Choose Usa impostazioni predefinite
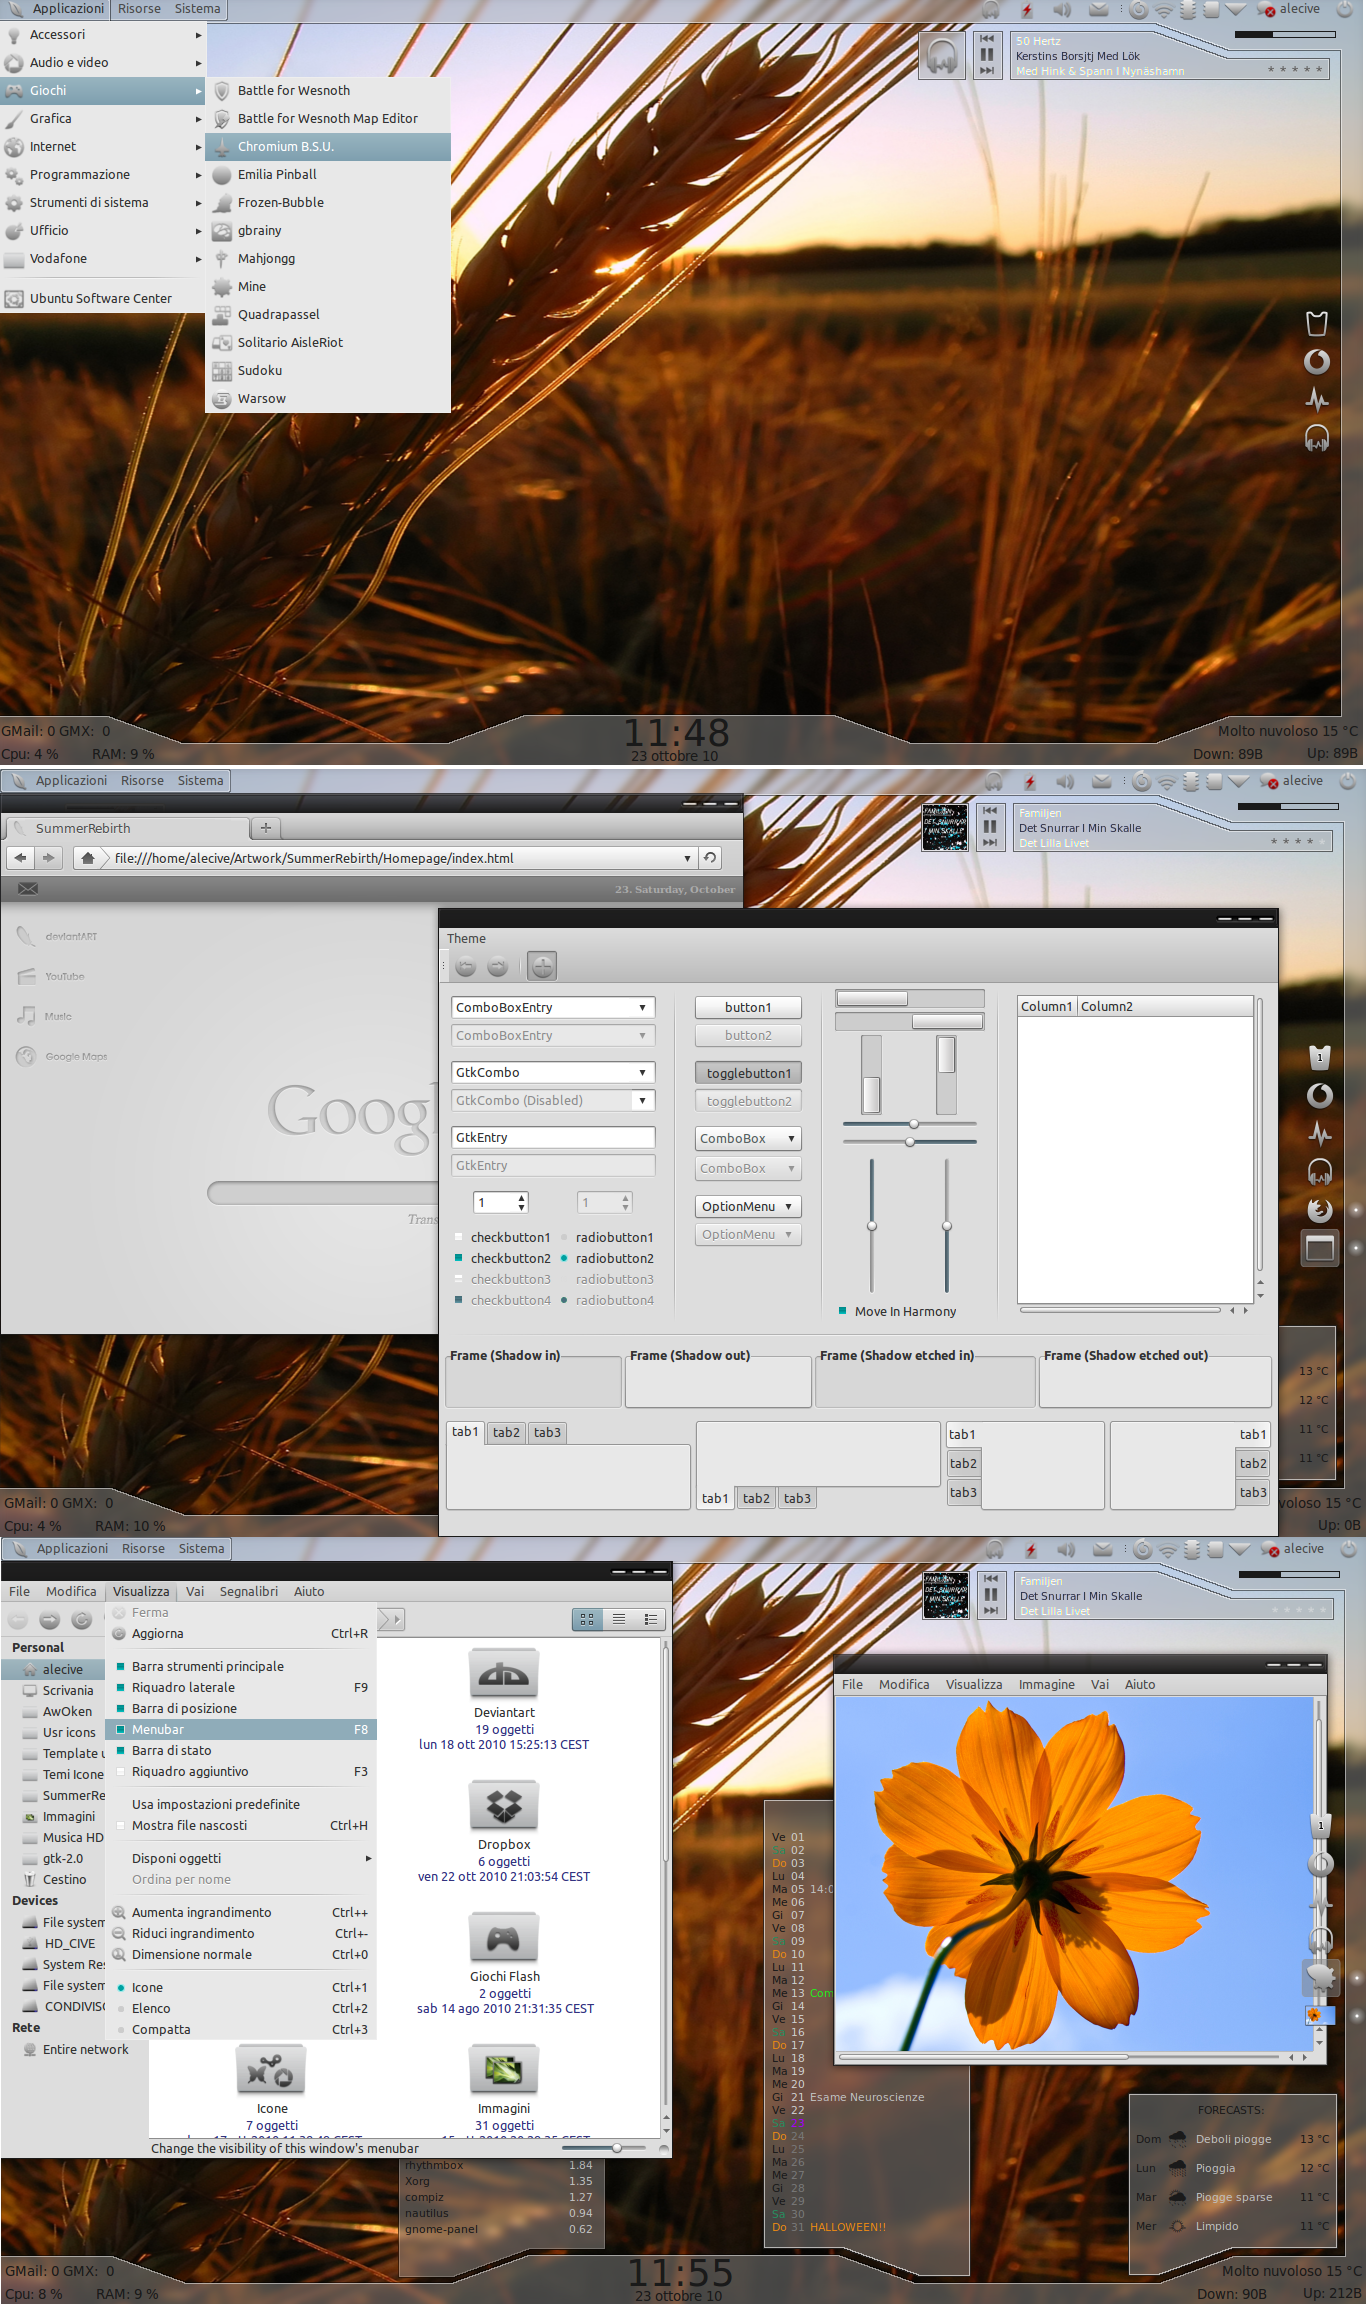 point(241,1804)
